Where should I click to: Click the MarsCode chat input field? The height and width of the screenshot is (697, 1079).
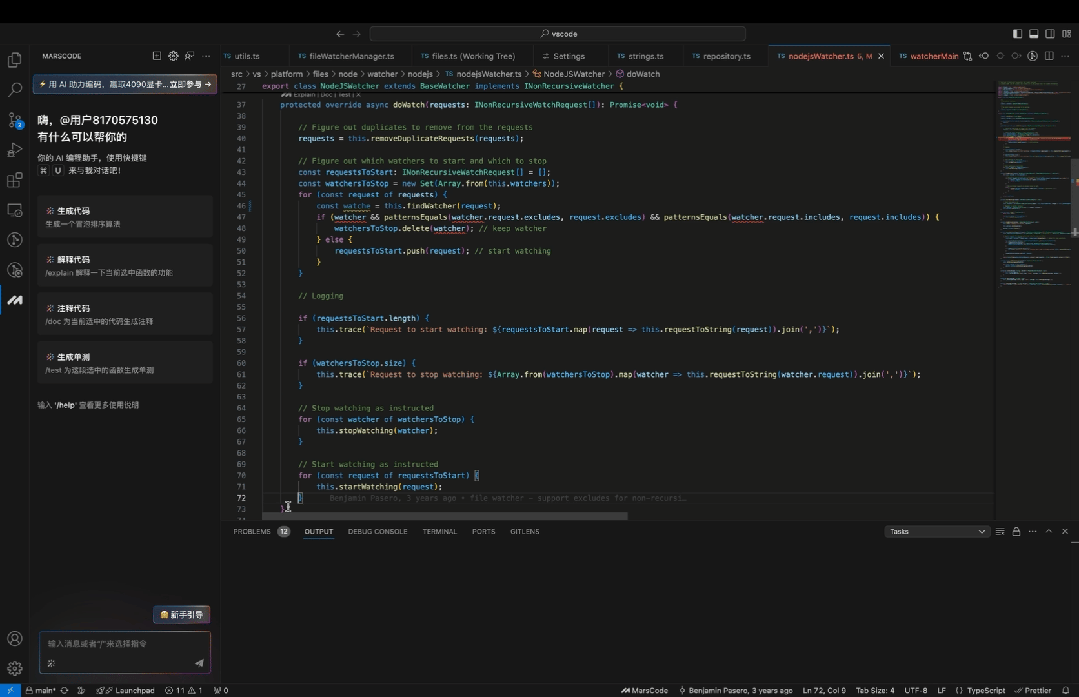[125, 652]
